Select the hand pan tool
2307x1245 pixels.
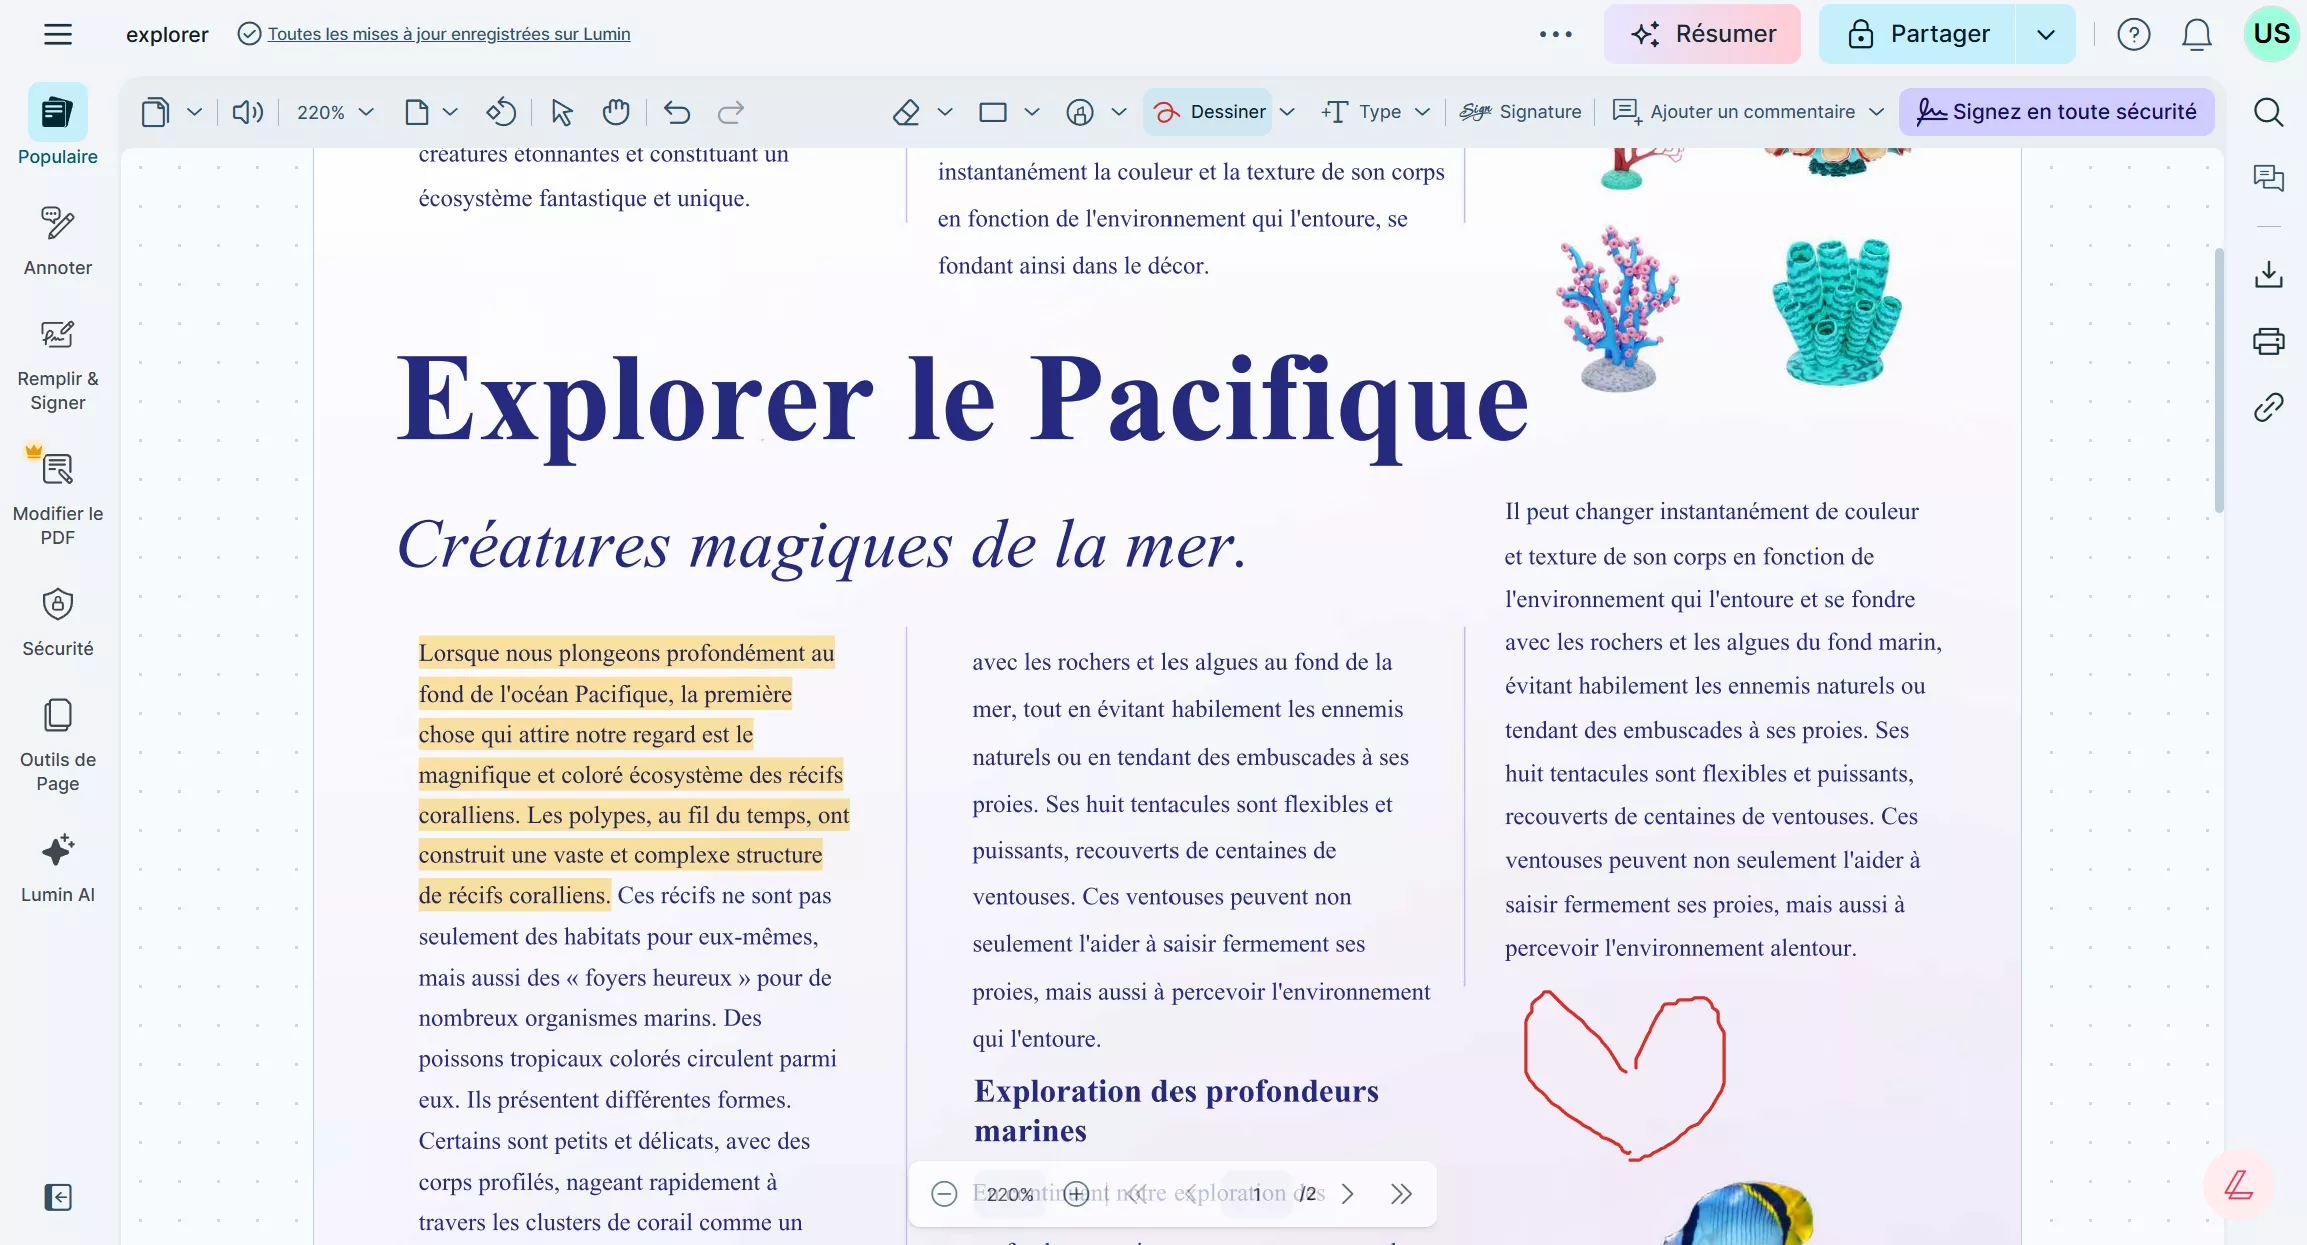[x=616, y=112]
